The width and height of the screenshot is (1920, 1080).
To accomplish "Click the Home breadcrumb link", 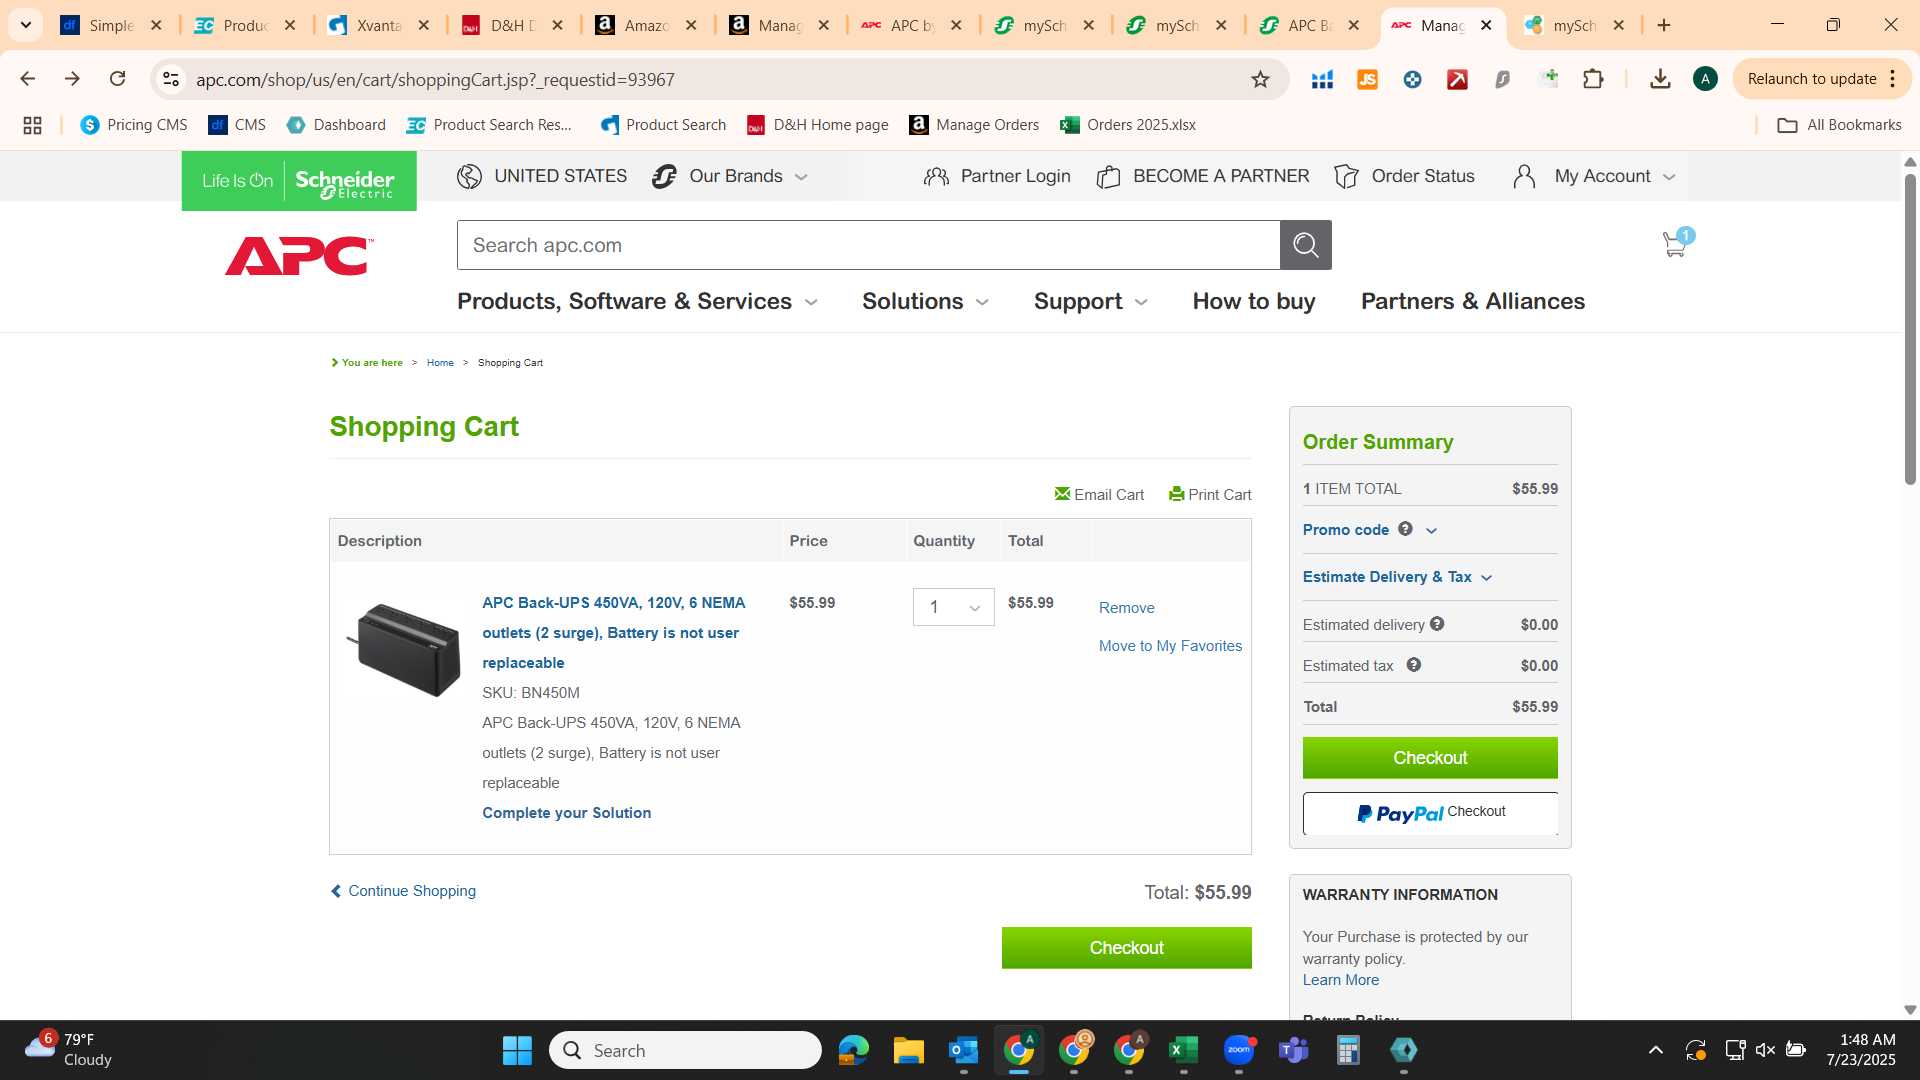I will point(440,363).
